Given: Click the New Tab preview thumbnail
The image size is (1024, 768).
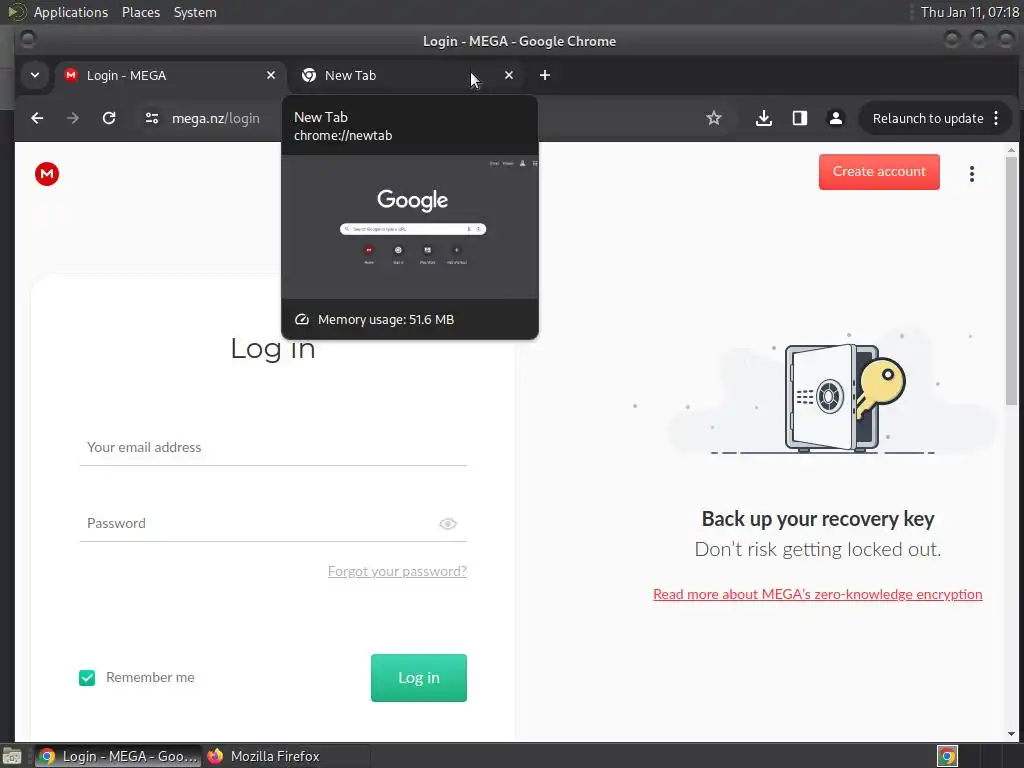Looking at the screenshot, I should point(410,227).
